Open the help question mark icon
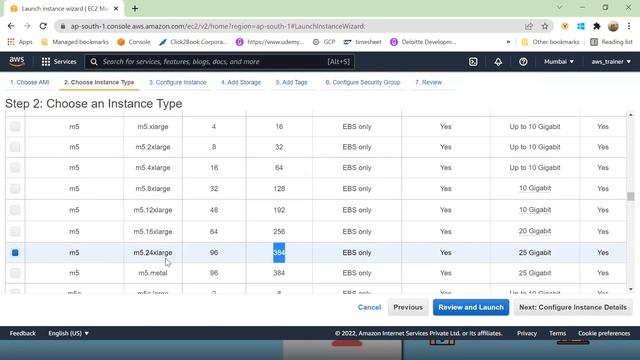The image size is (640, 360). click(x=523, y=62)
